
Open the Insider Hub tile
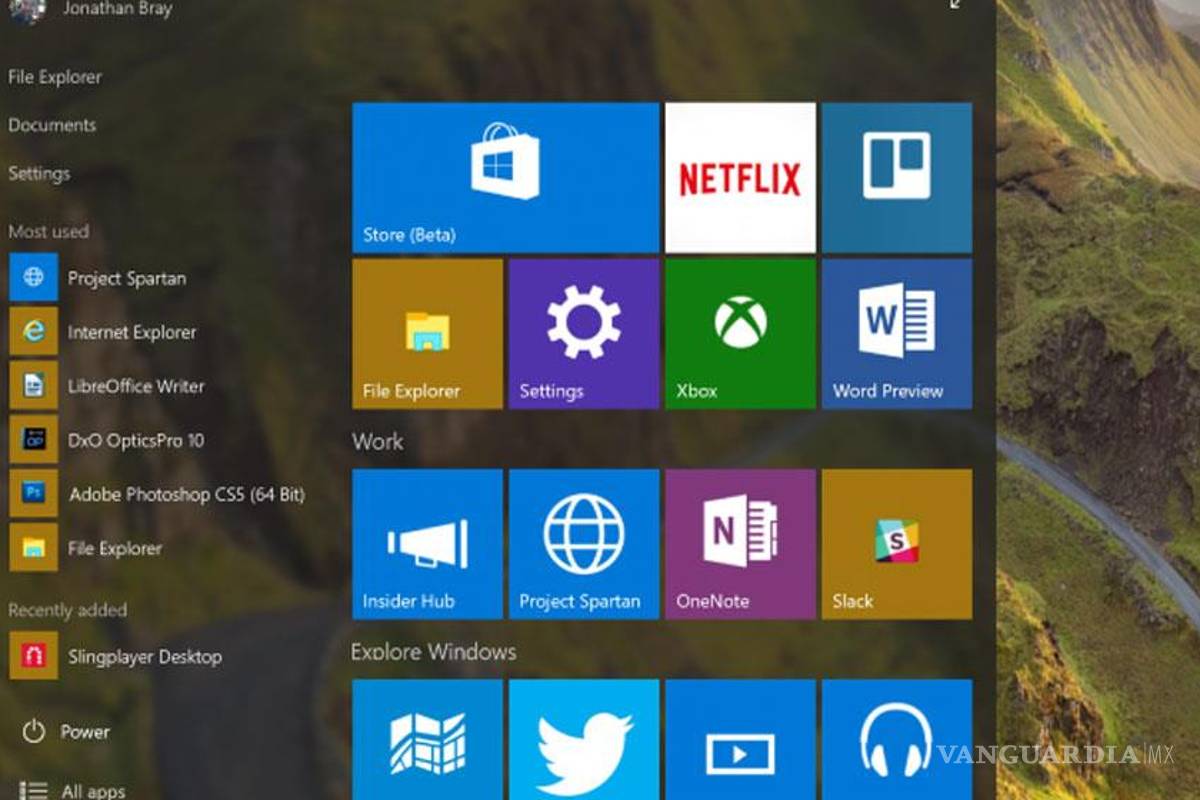pos(427,543)
